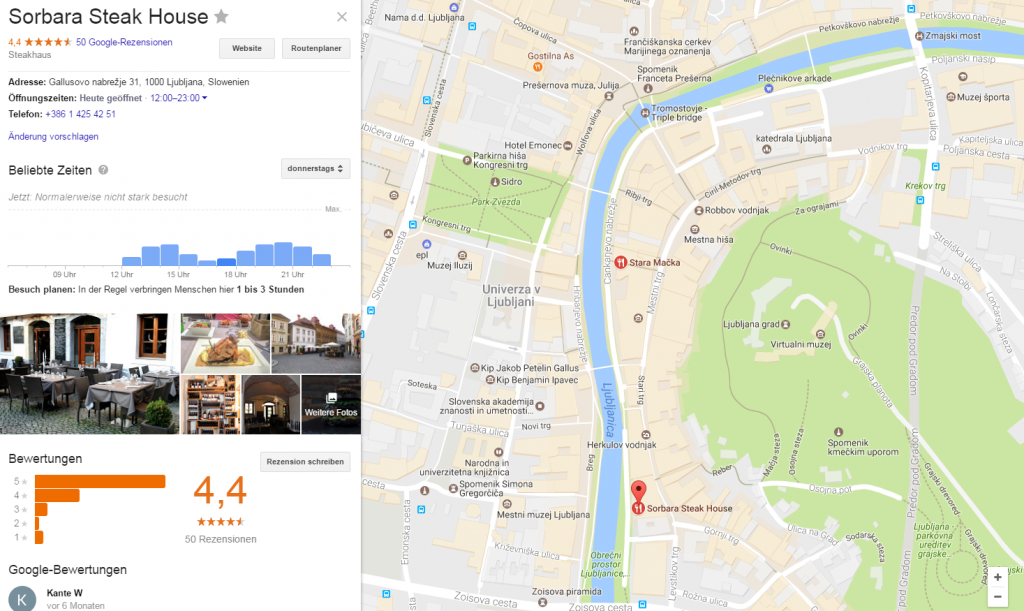The image size is (1024, 611).
Task: Call phone number +386 1 425 42 51
Action: pos(80,114)
